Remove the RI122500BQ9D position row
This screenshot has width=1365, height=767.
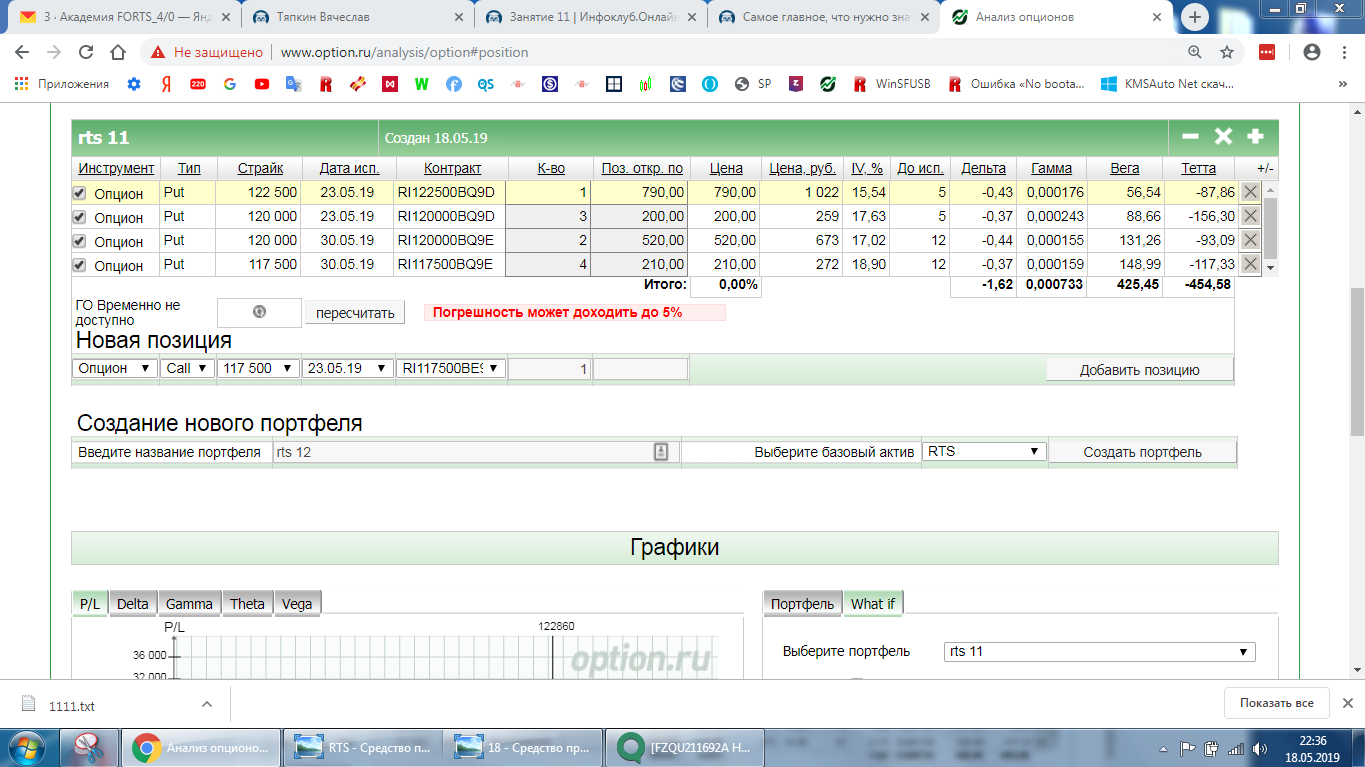click(x=1250, y=192)
